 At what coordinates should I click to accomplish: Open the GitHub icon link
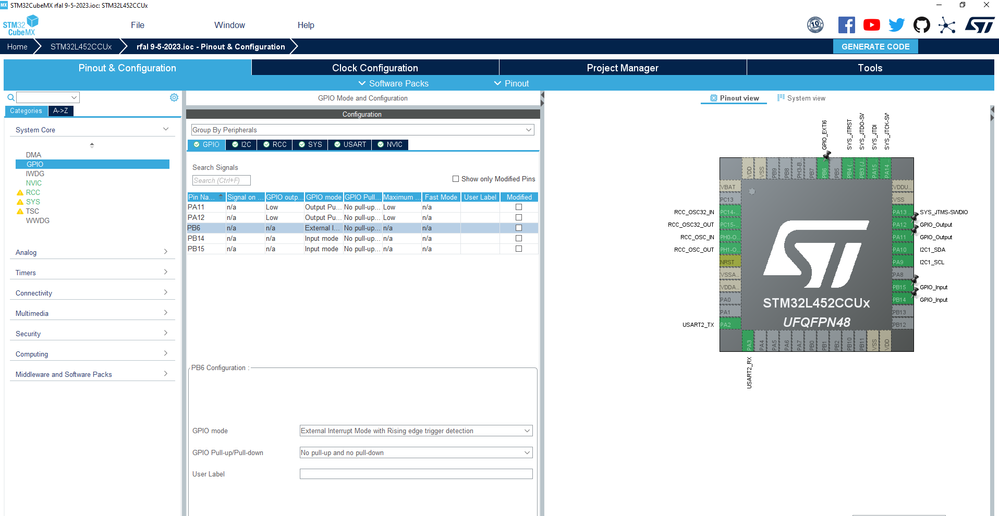(x=921, y=25)
